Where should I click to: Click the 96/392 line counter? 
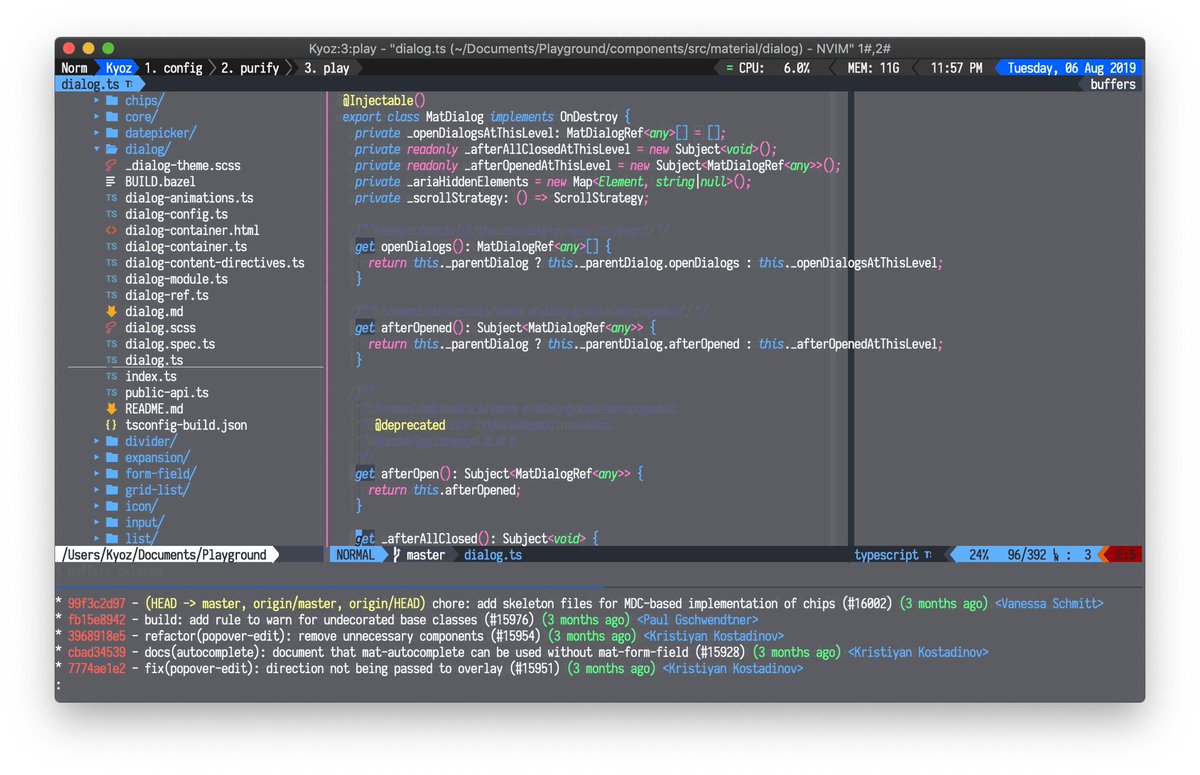coord(1026,555)
